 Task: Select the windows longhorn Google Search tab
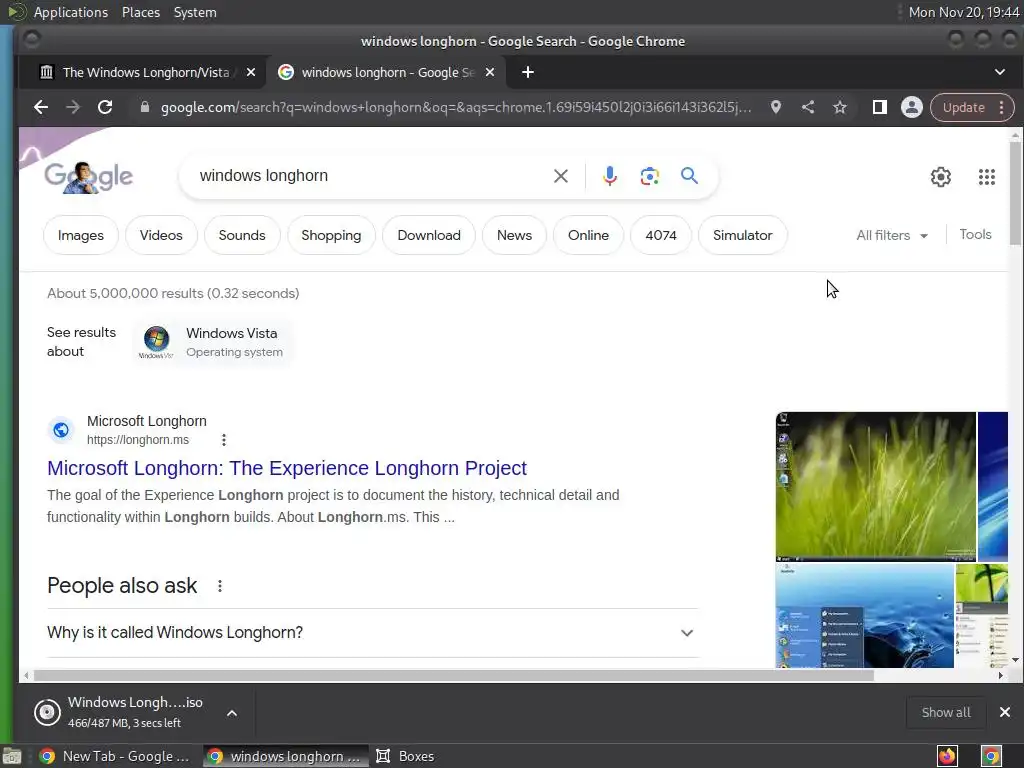[x=385, y=72]
